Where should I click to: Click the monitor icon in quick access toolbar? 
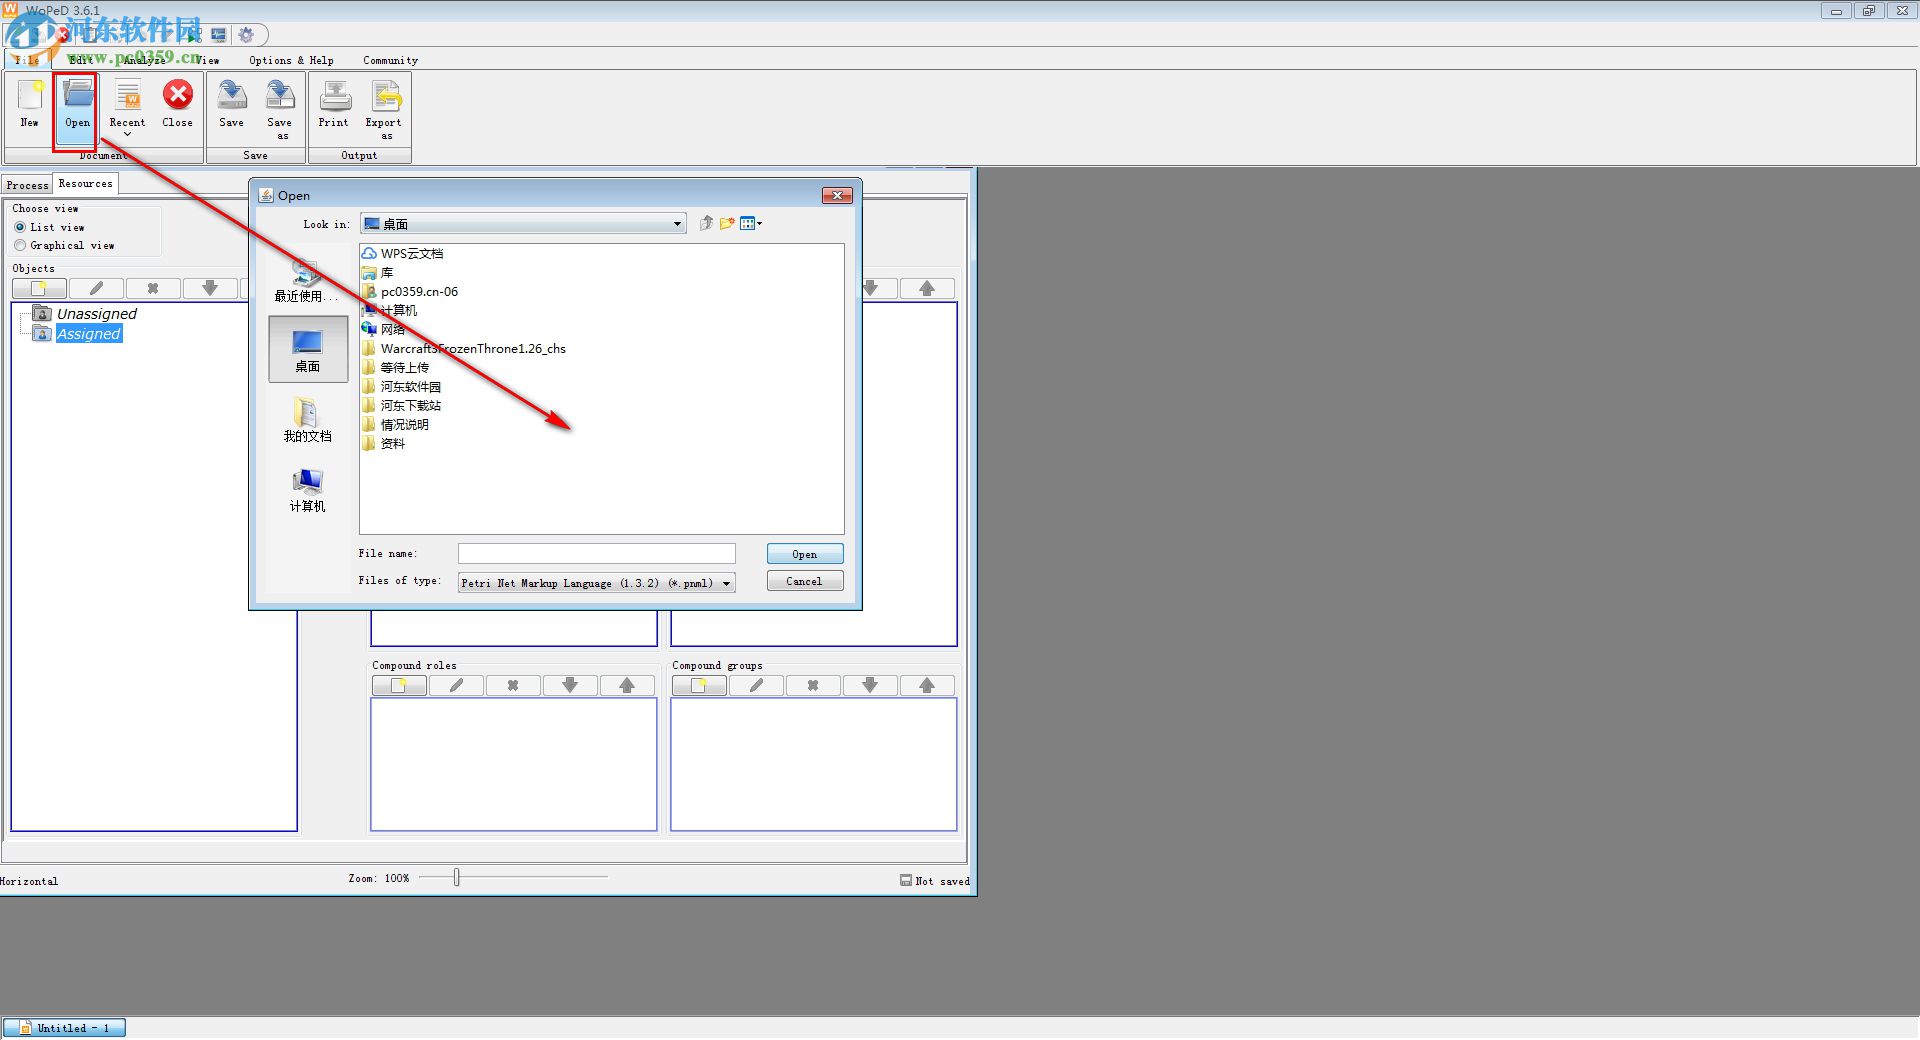(x=219, y=35)
